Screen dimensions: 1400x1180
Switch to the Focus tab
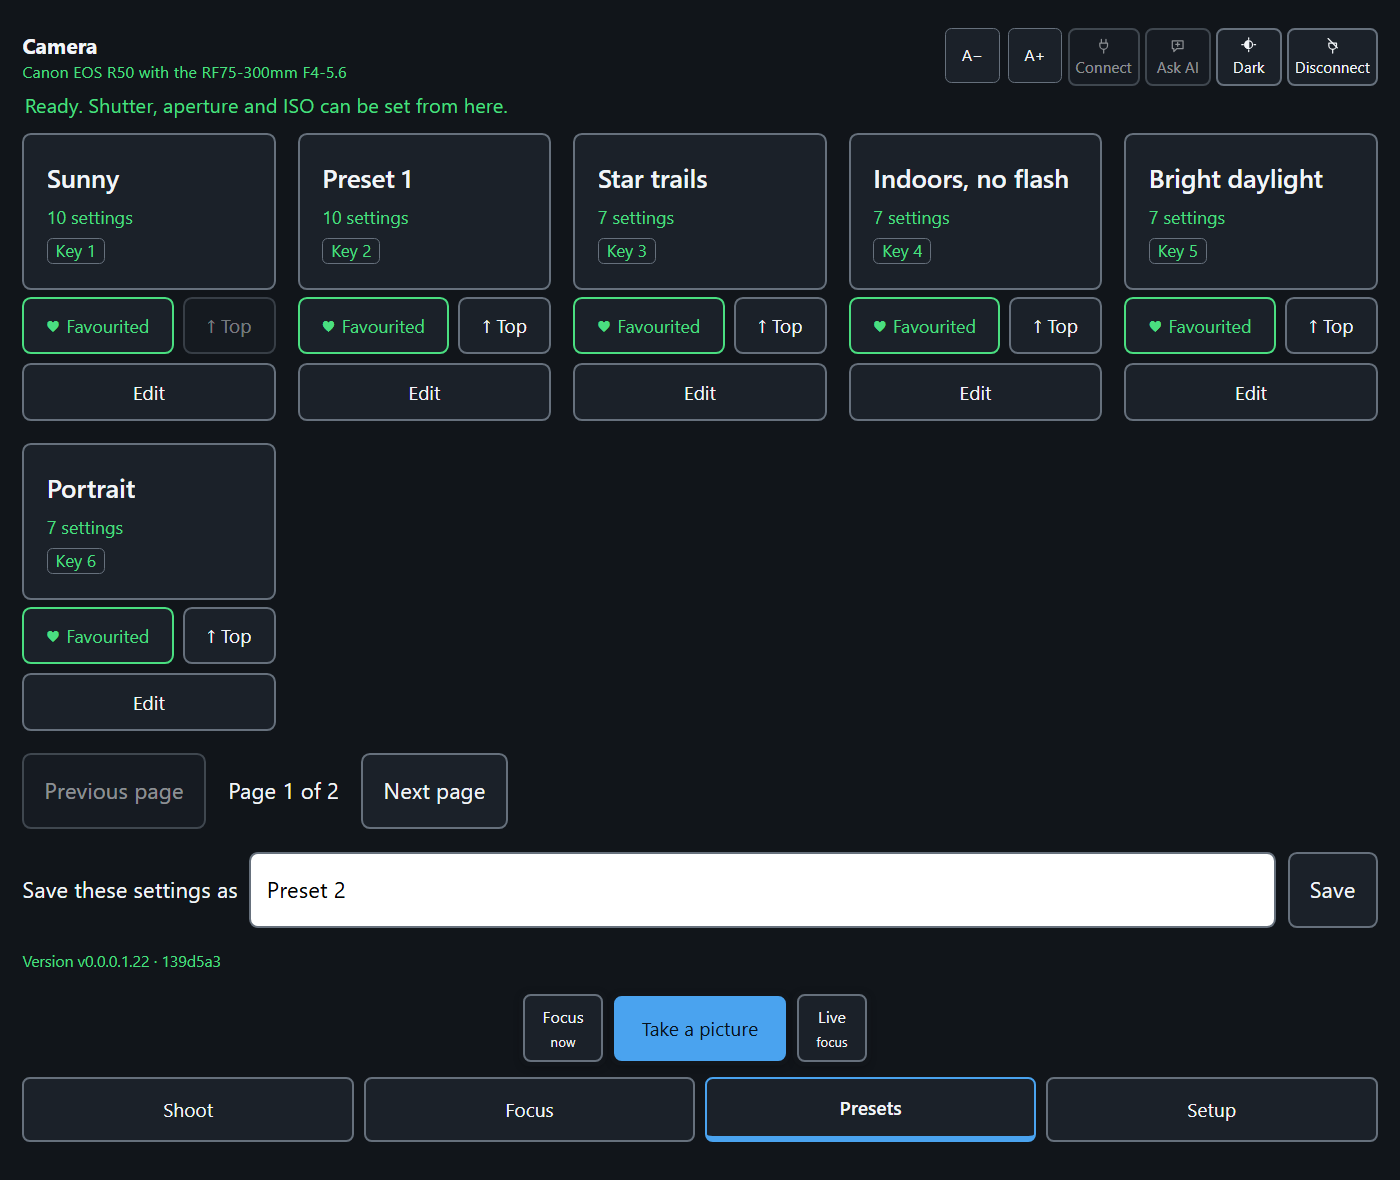tap(529, 1109)
